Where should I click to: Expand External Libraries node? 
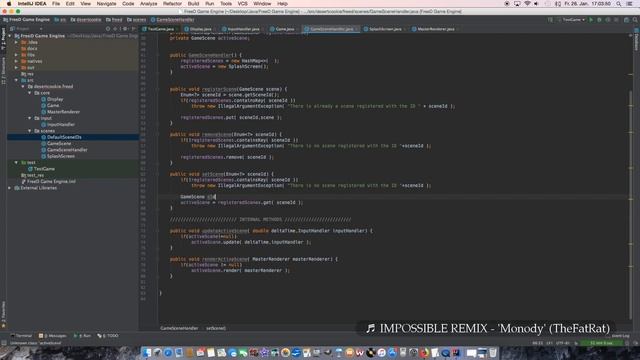coord(10,188)
